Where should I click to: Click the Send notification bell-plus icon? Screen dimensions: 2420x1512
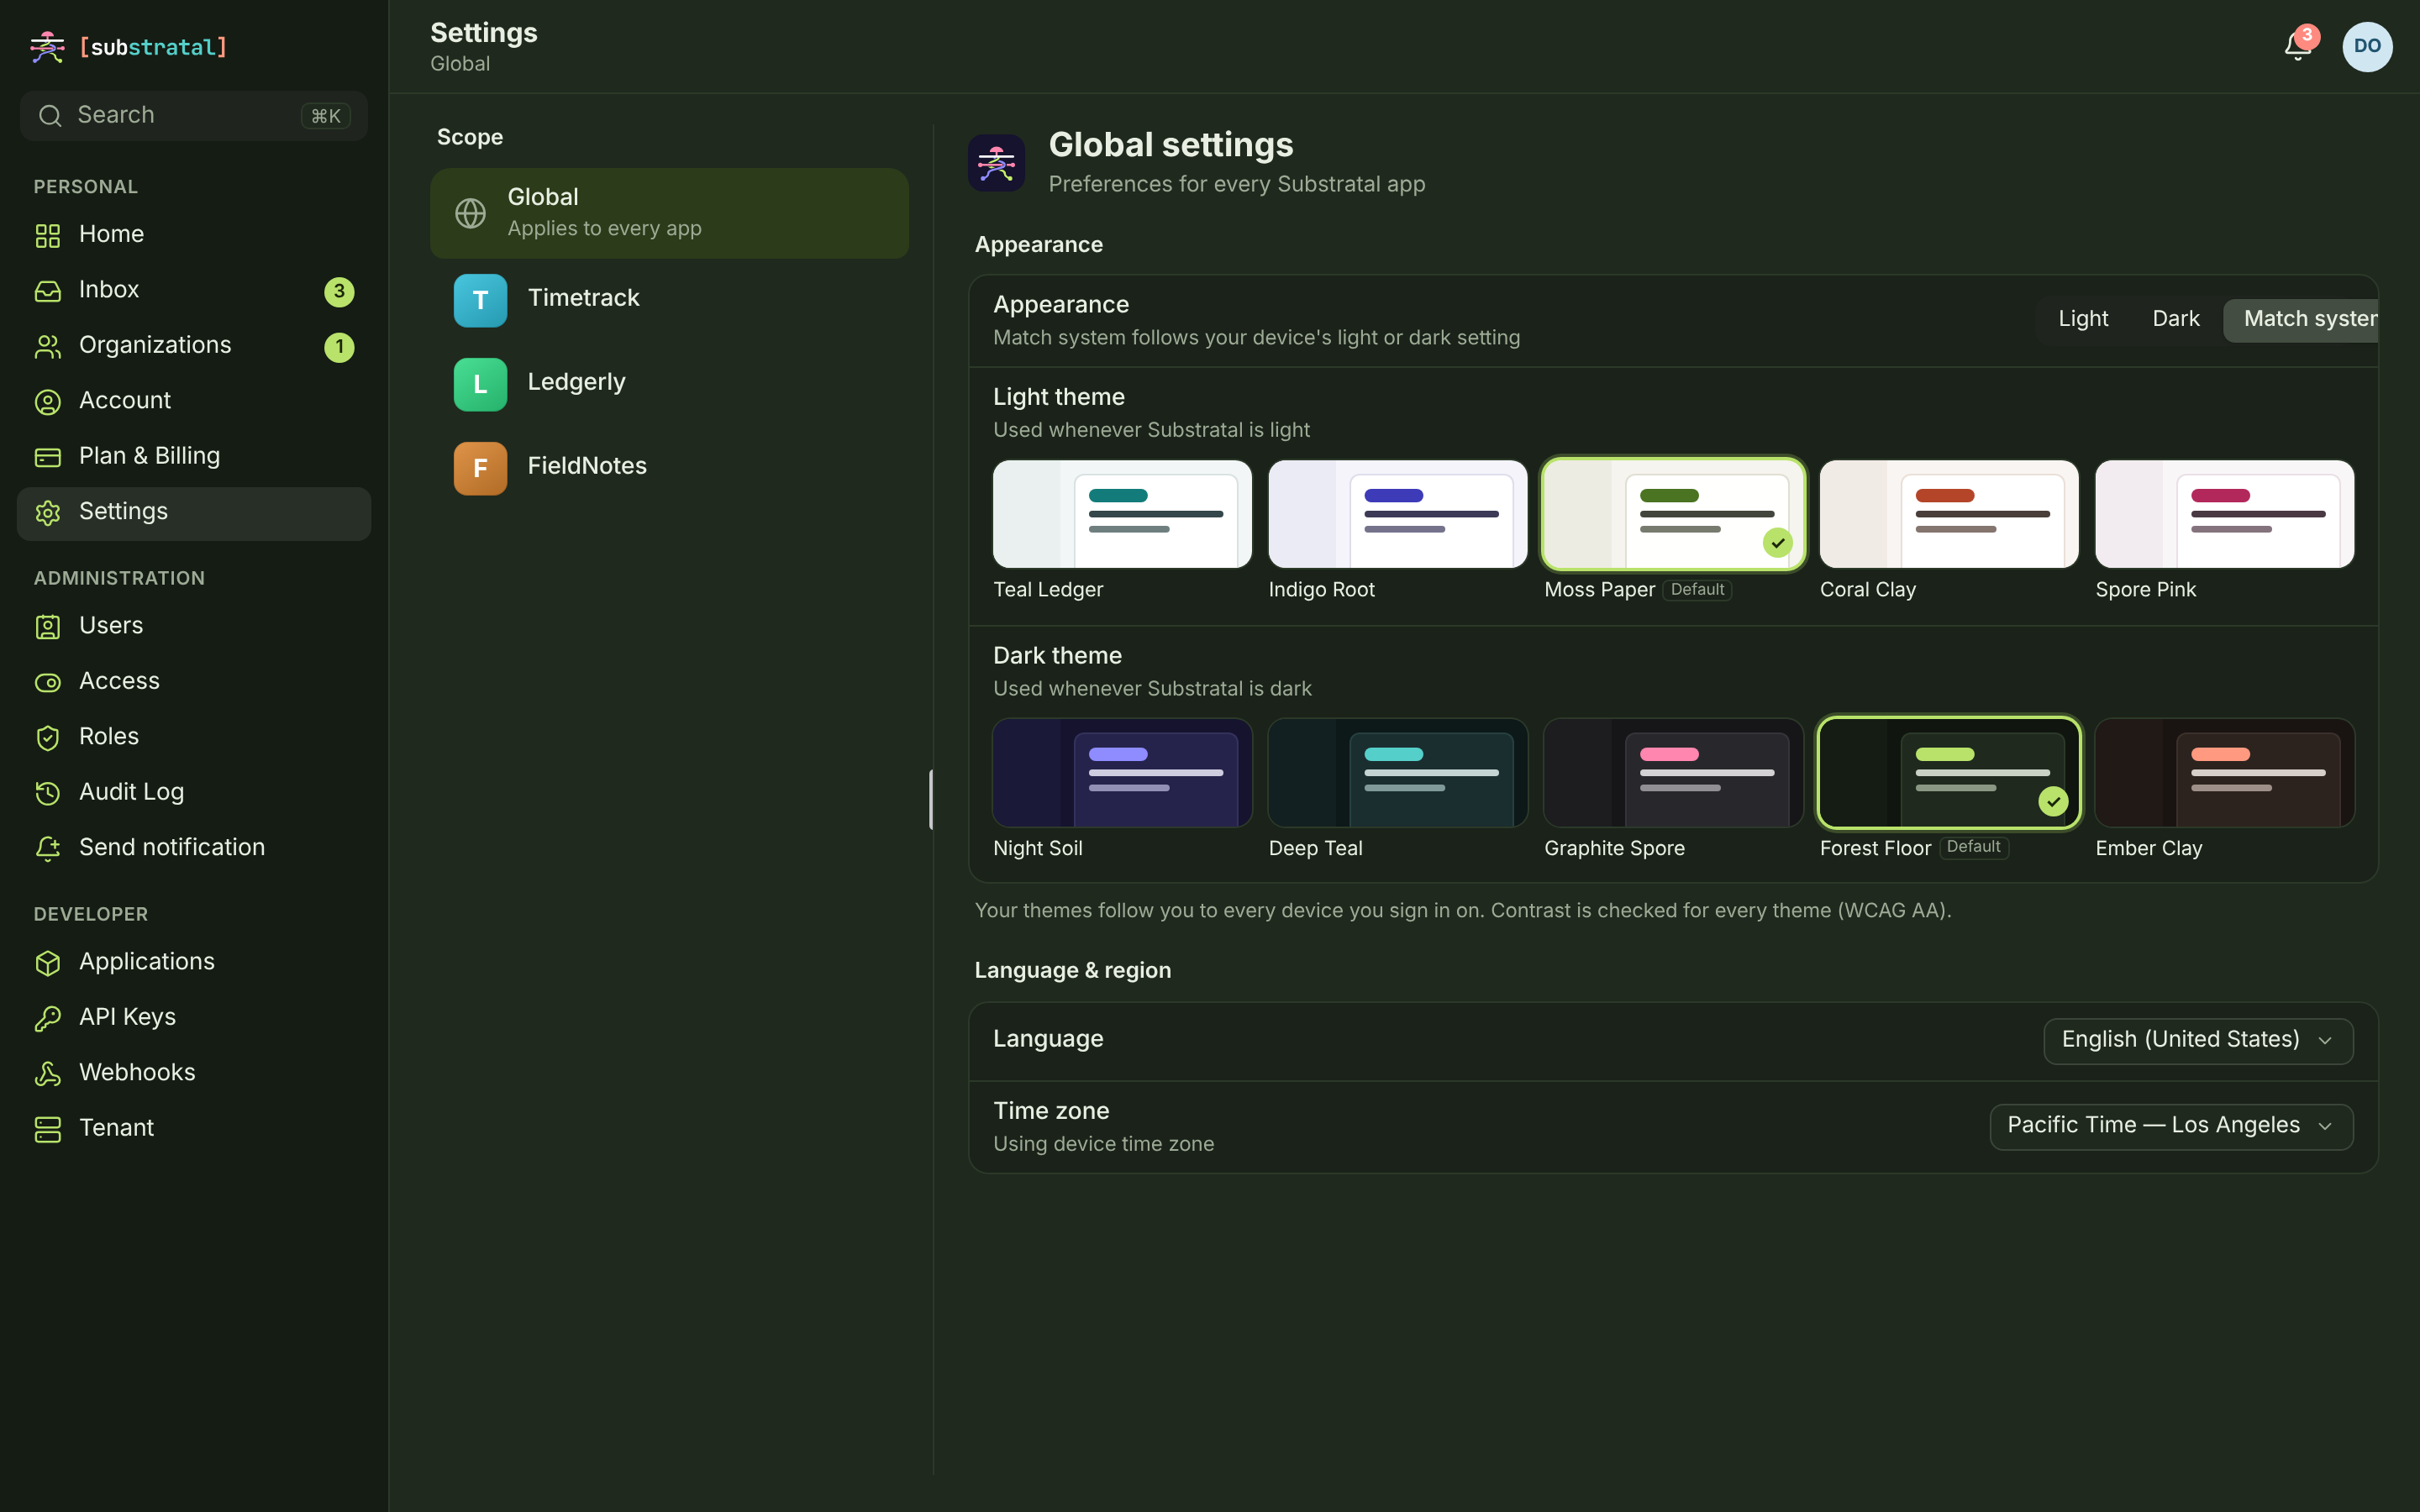pyautogui.click(x=48, y=849)
